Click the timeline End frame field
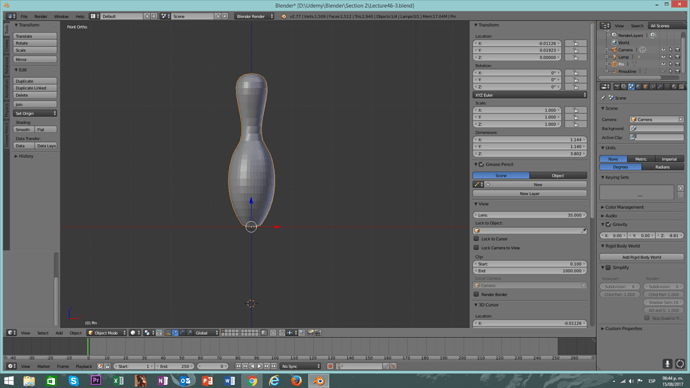The image size is (690, 388). [175, 366]
